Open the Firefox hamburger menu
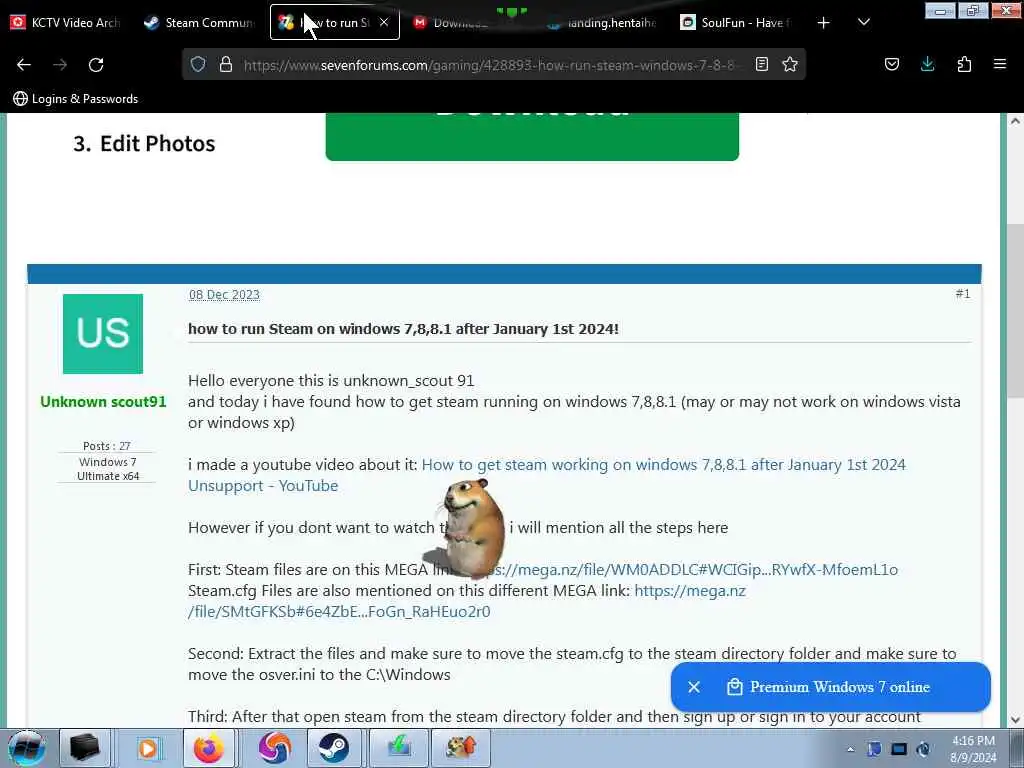The height and width of the screenshot is (768, 1024). [1000, 64]
